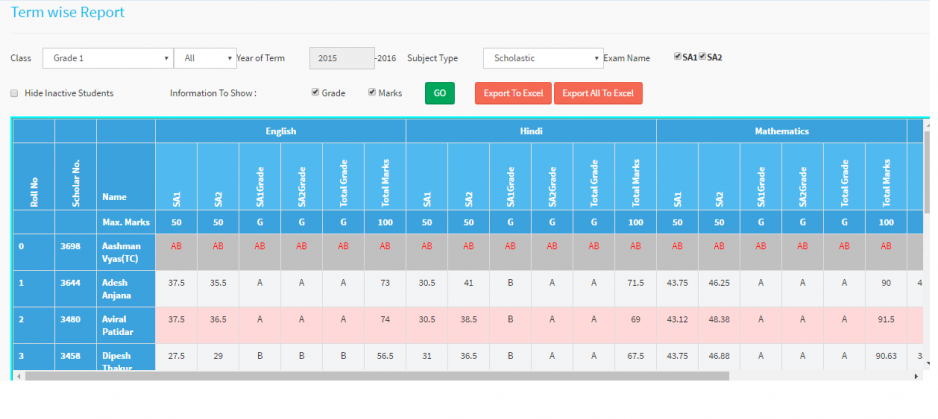Open the Subject Type Scholastic dropdown

pos(544,58)
